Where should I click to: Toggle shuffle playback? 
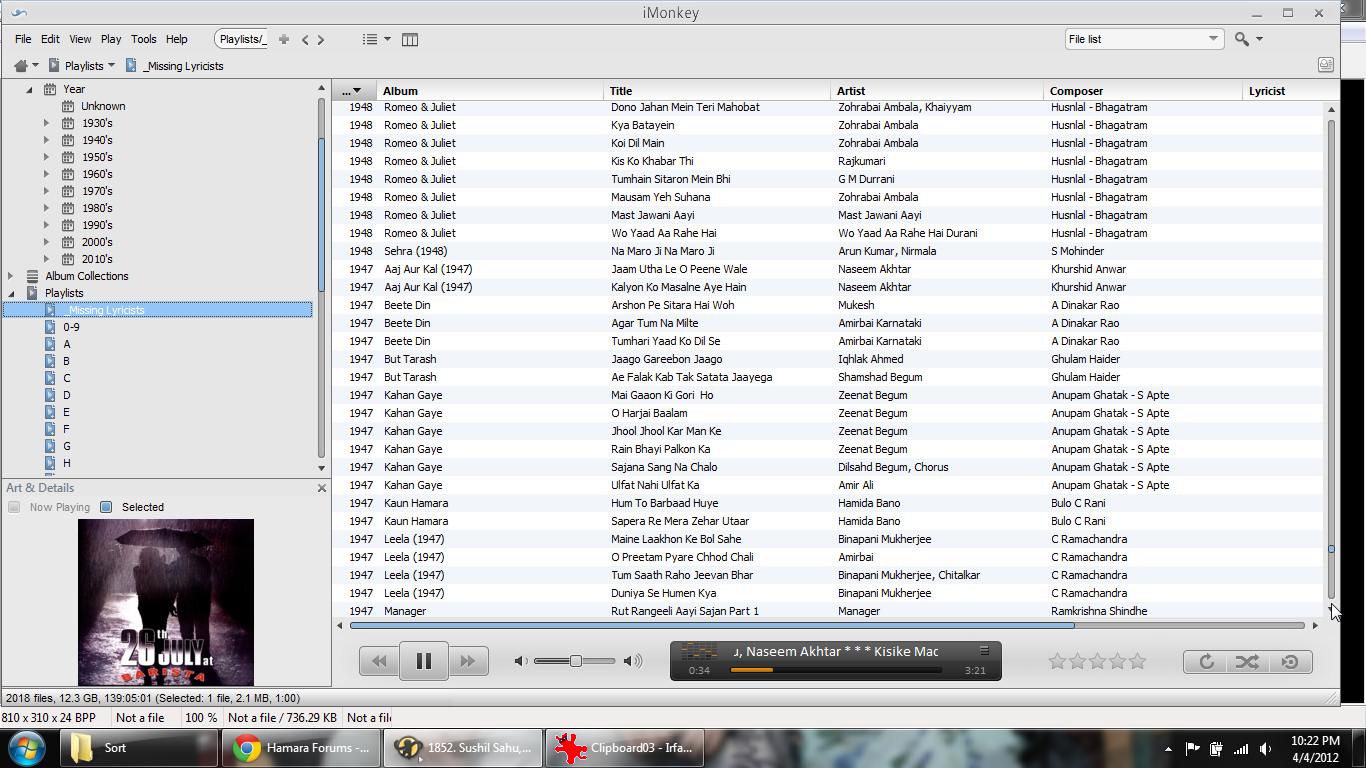1247,661
